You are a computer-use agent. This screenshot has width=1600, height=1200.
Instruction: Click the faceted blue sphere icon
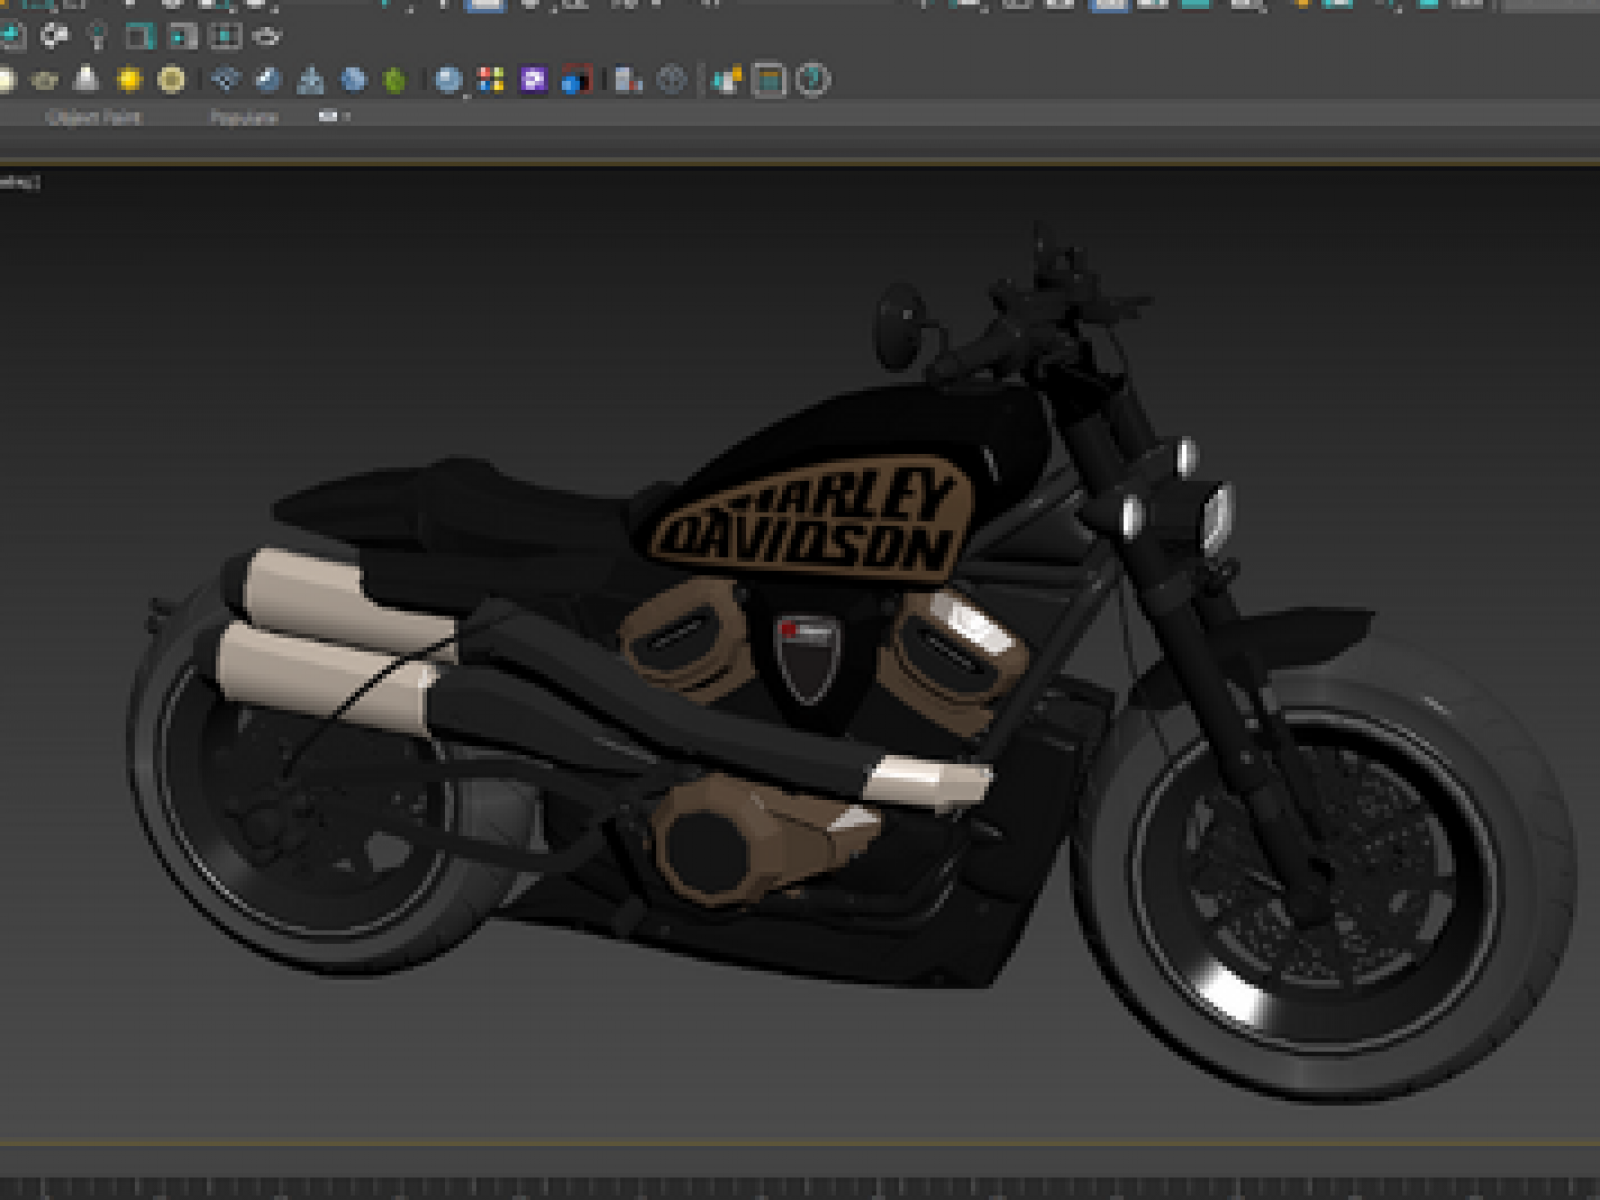[x=353, y=79]
